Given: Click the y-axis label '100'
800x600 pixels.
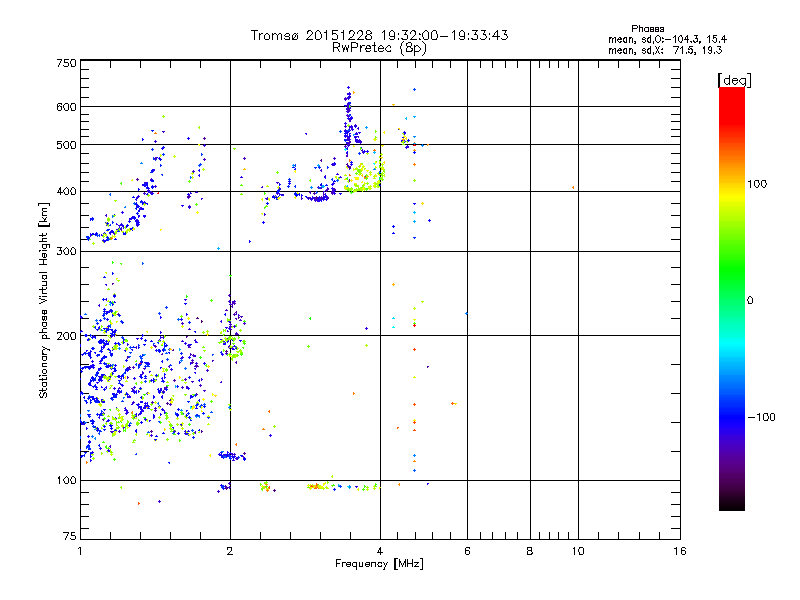Looking at the screenshot, I should point(66,481).
